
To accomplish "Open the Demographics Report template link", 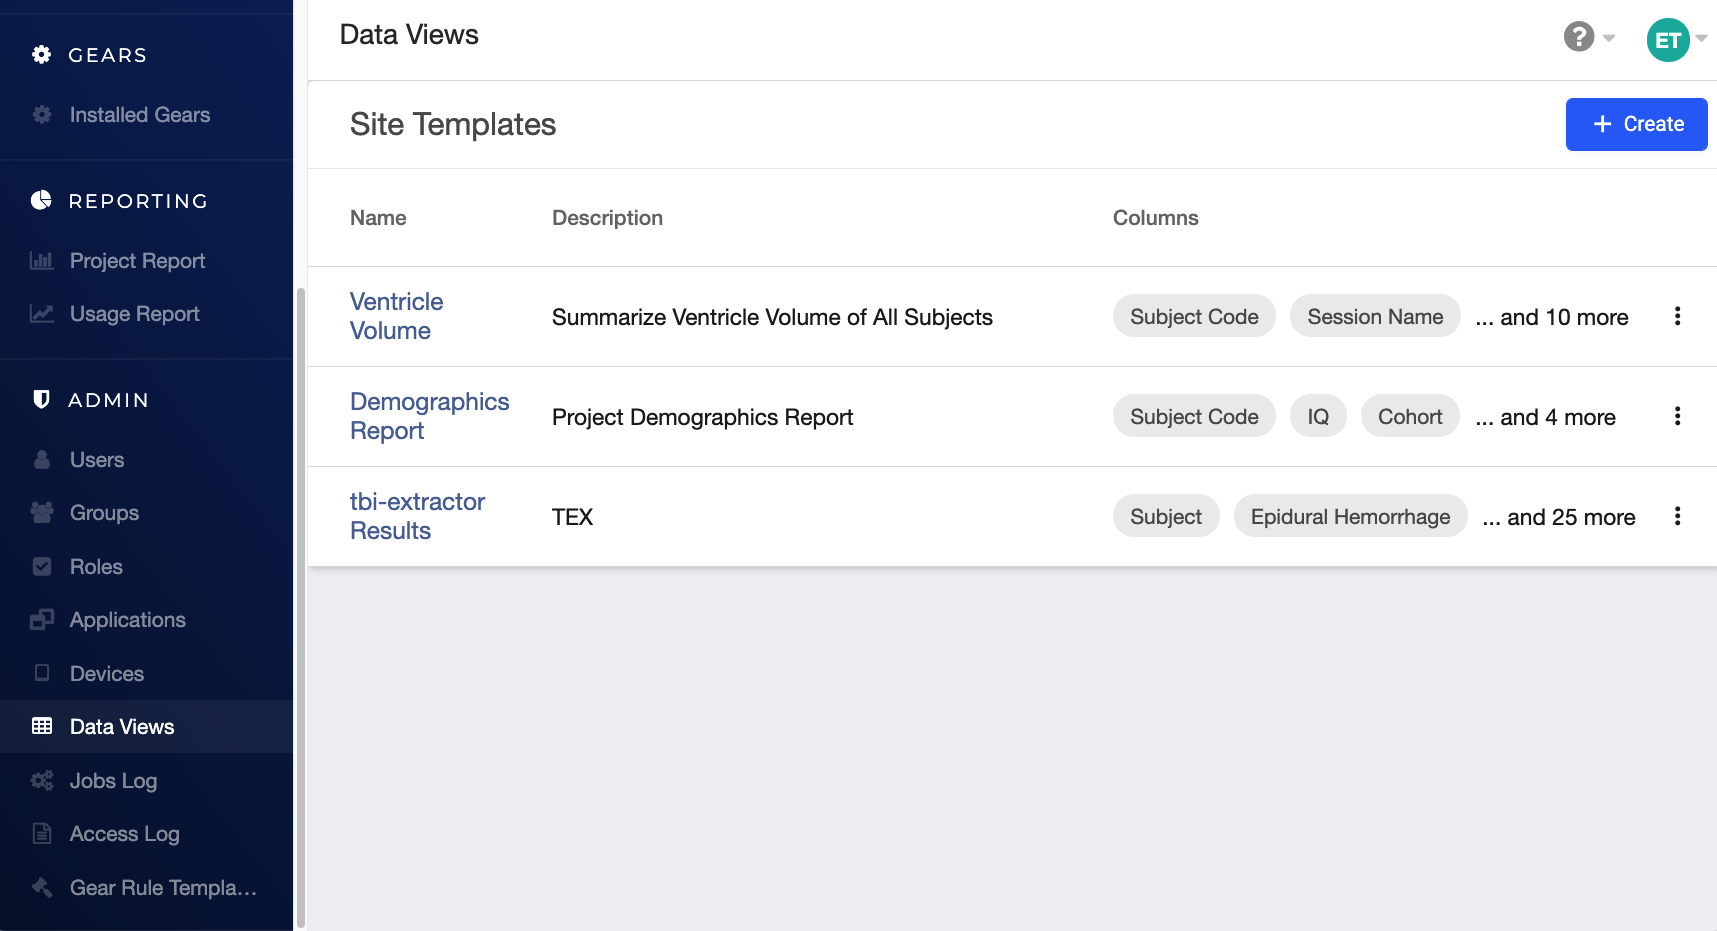I will coord(430,416).
